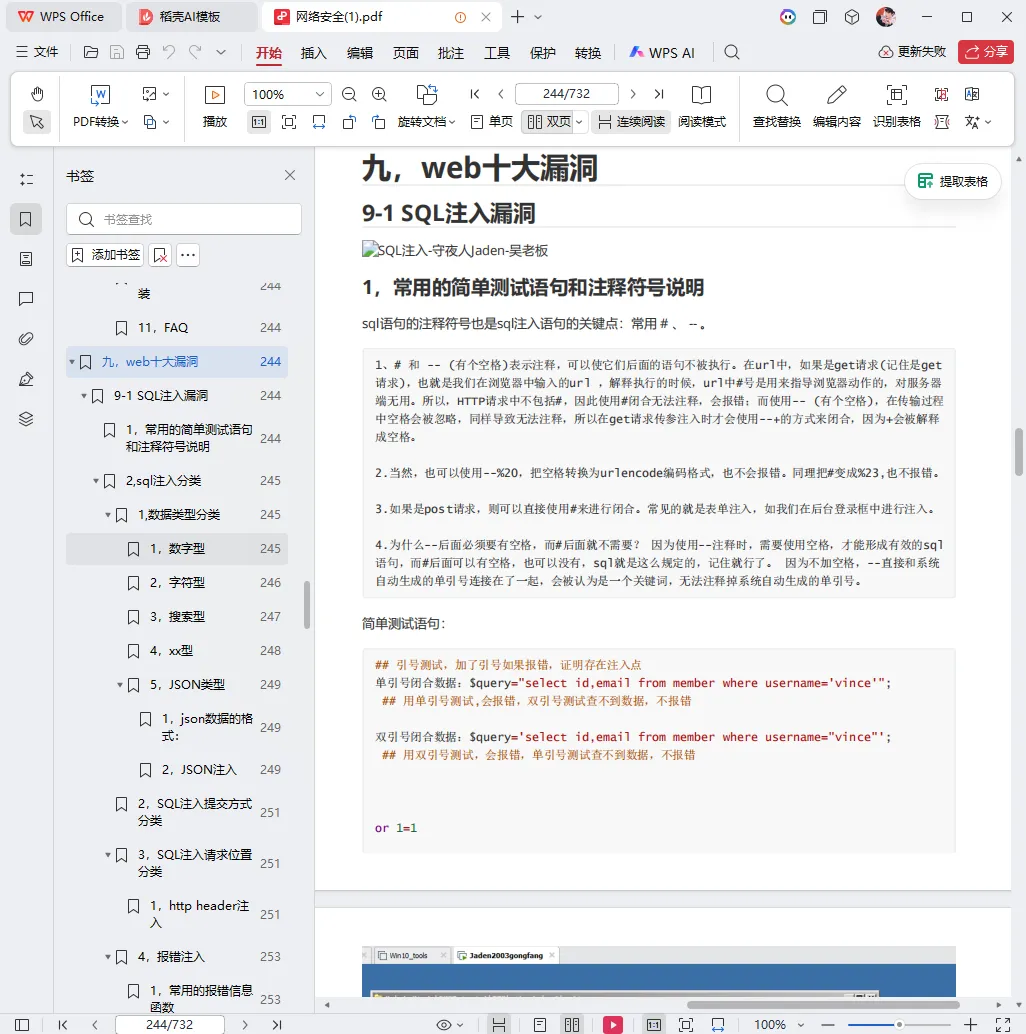Open the attachments paperclip sidebar icon

click(26, 339)
